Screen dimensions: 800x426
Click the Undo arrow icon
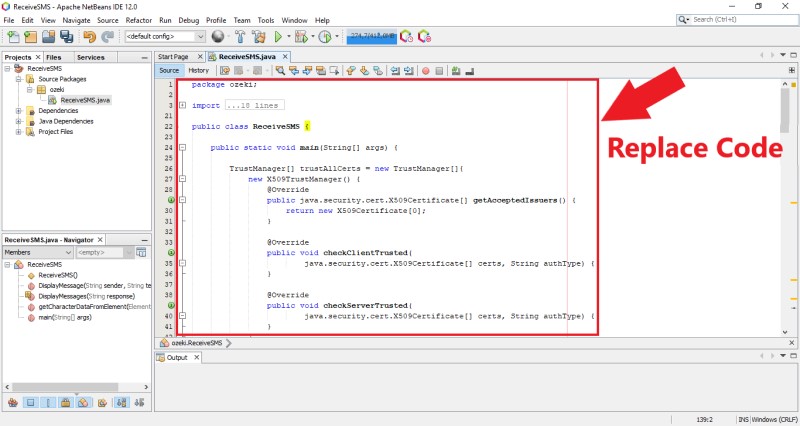[90, 36]
